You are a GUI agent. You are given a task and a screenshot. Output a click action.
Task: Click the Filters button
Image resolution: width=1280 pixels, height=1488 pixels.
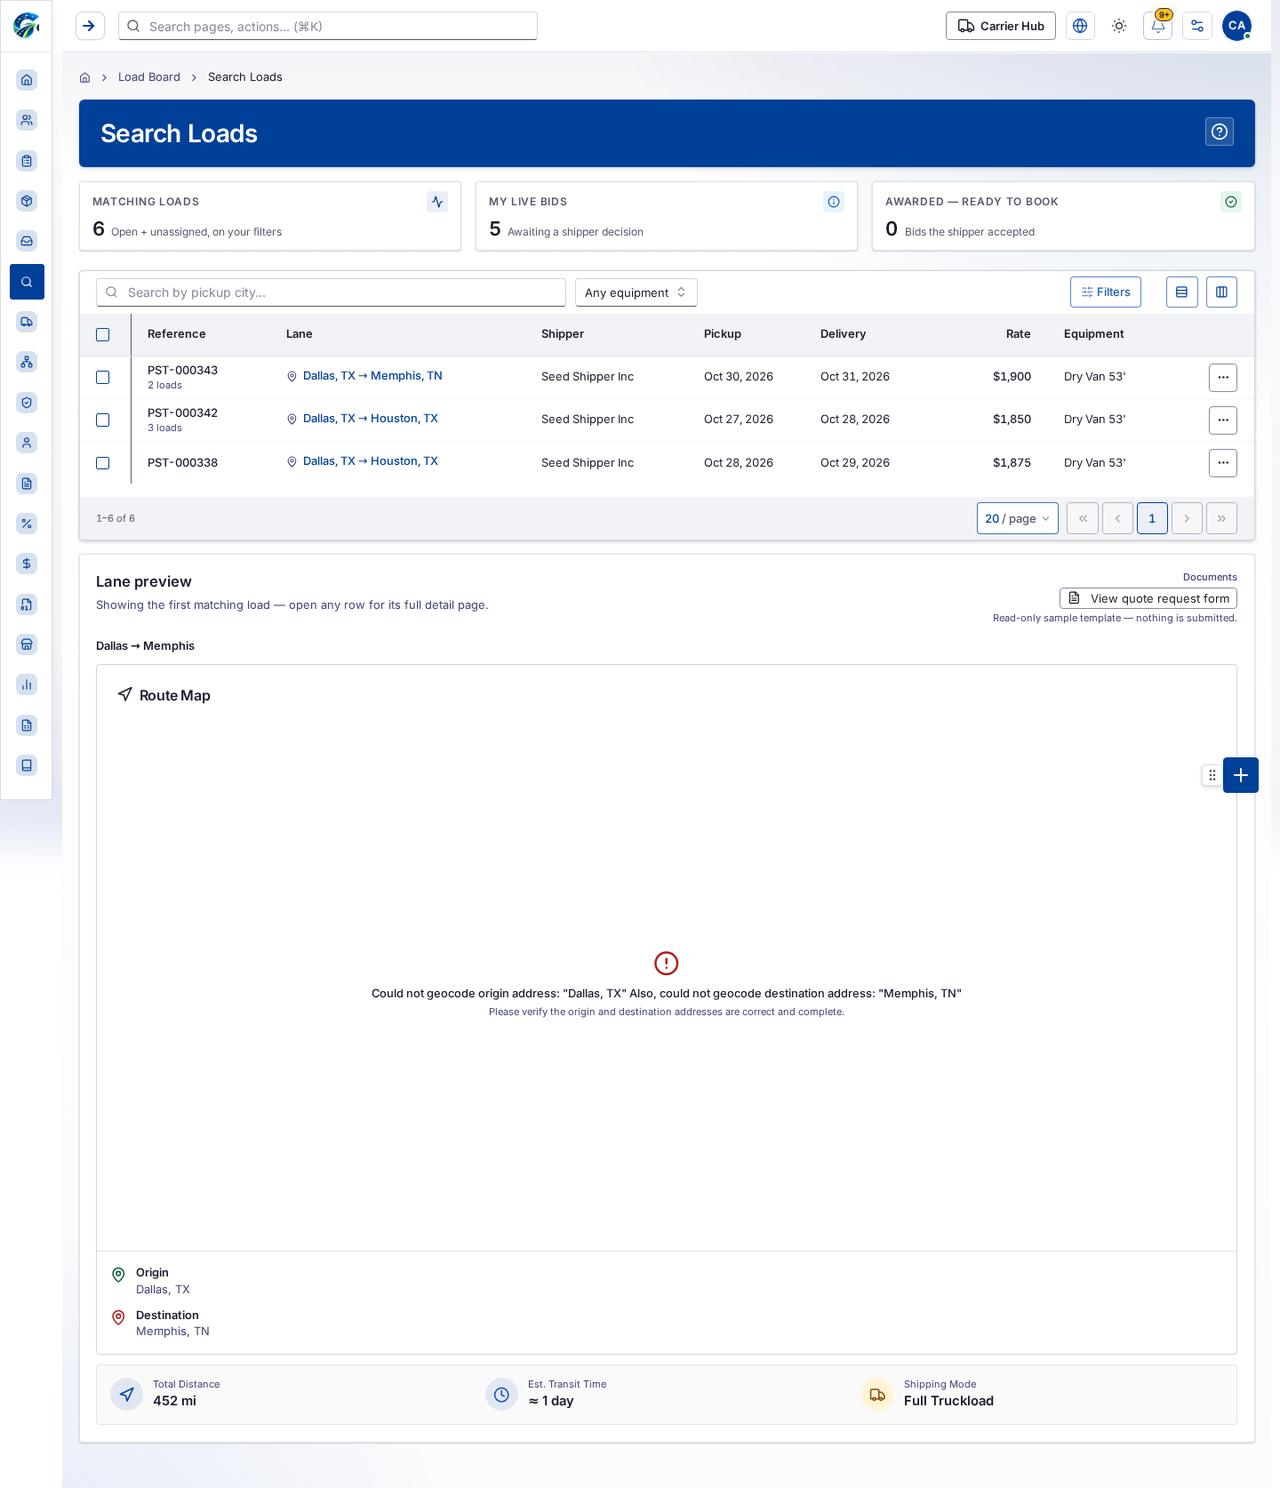pyautogui.click(x=1105, y=292)
